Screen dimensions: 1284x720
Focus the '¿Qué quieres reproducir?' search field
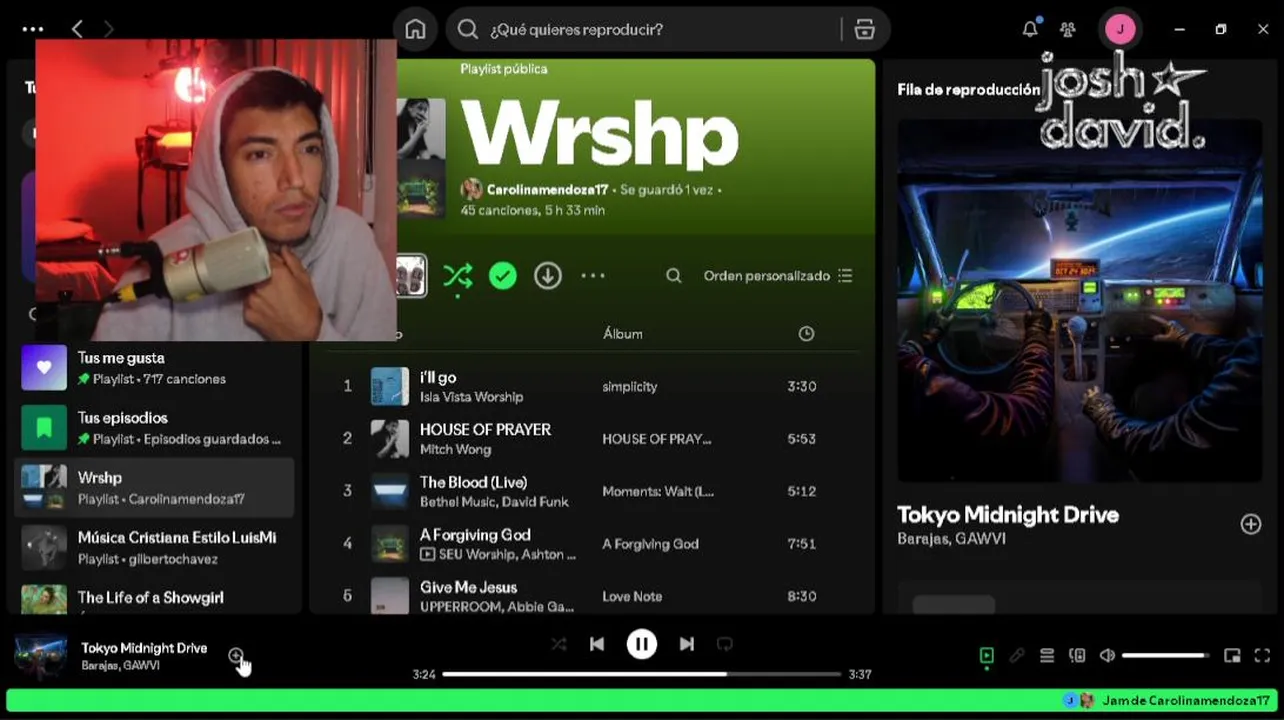click(x=665, y=30)
